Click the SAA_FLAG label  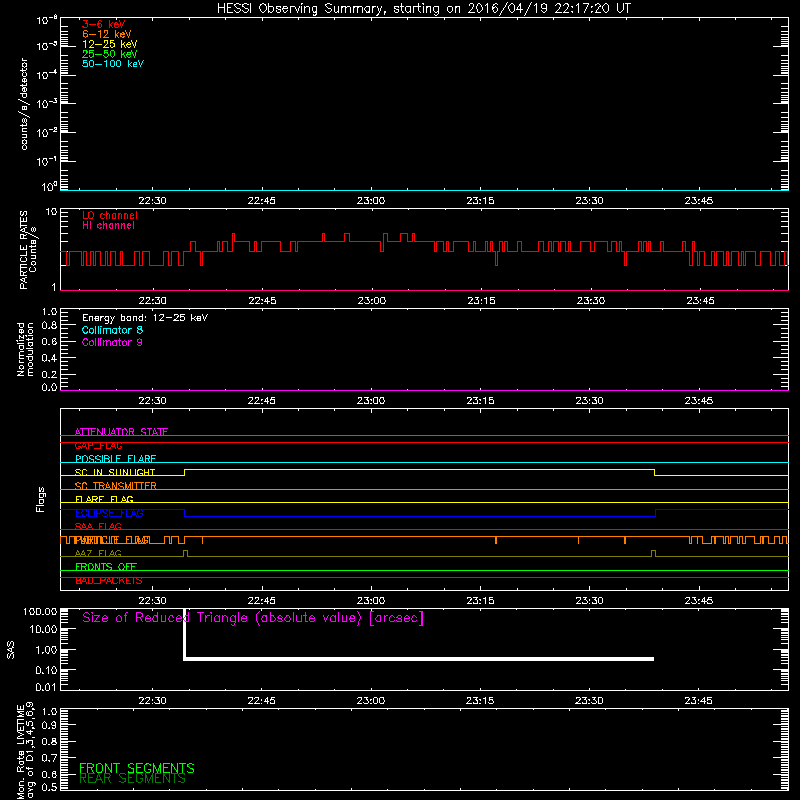[98, 526]
